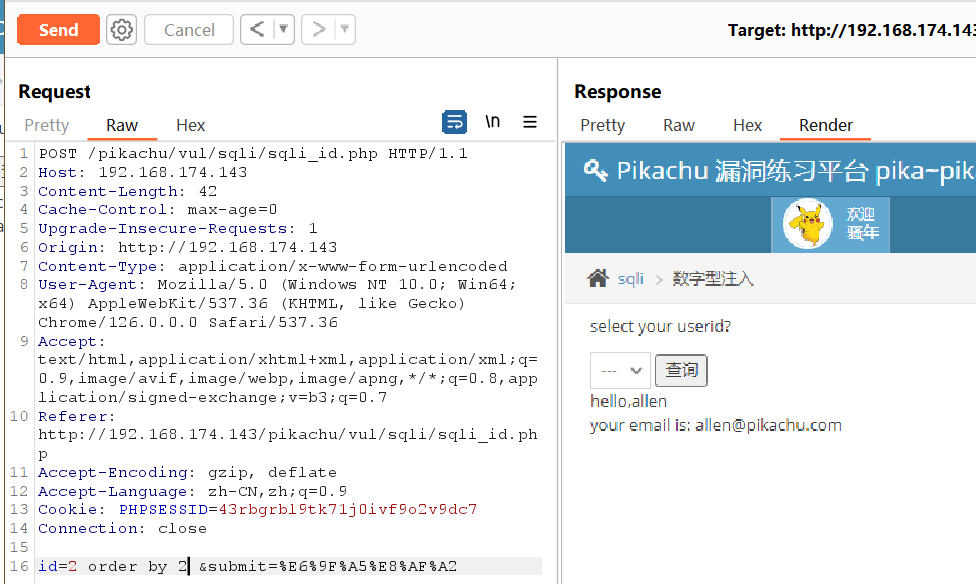Go back to previous request arrow
The width and height of the screenshot is (976, 584).
[x=257, y=29]
